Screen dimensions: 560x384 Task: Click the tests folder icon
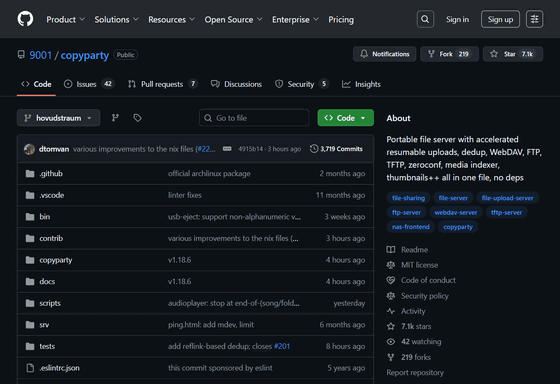click(x=30, y=346)
